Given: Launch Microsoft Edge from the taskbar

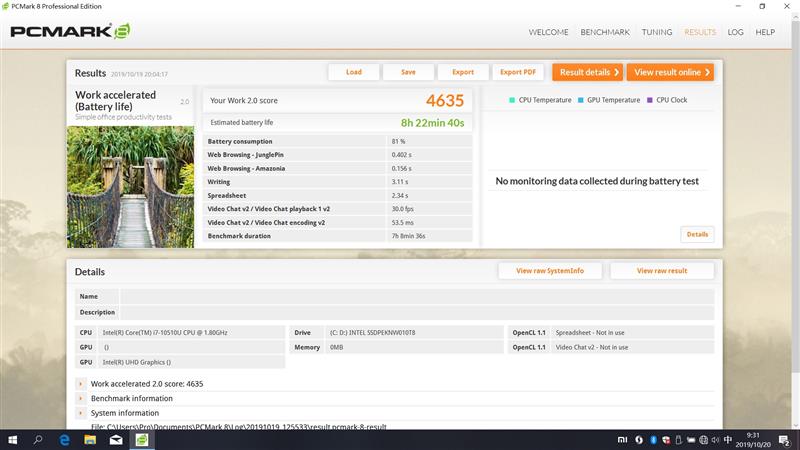Looking at the screenshot, I should click(x=64, y=440).
